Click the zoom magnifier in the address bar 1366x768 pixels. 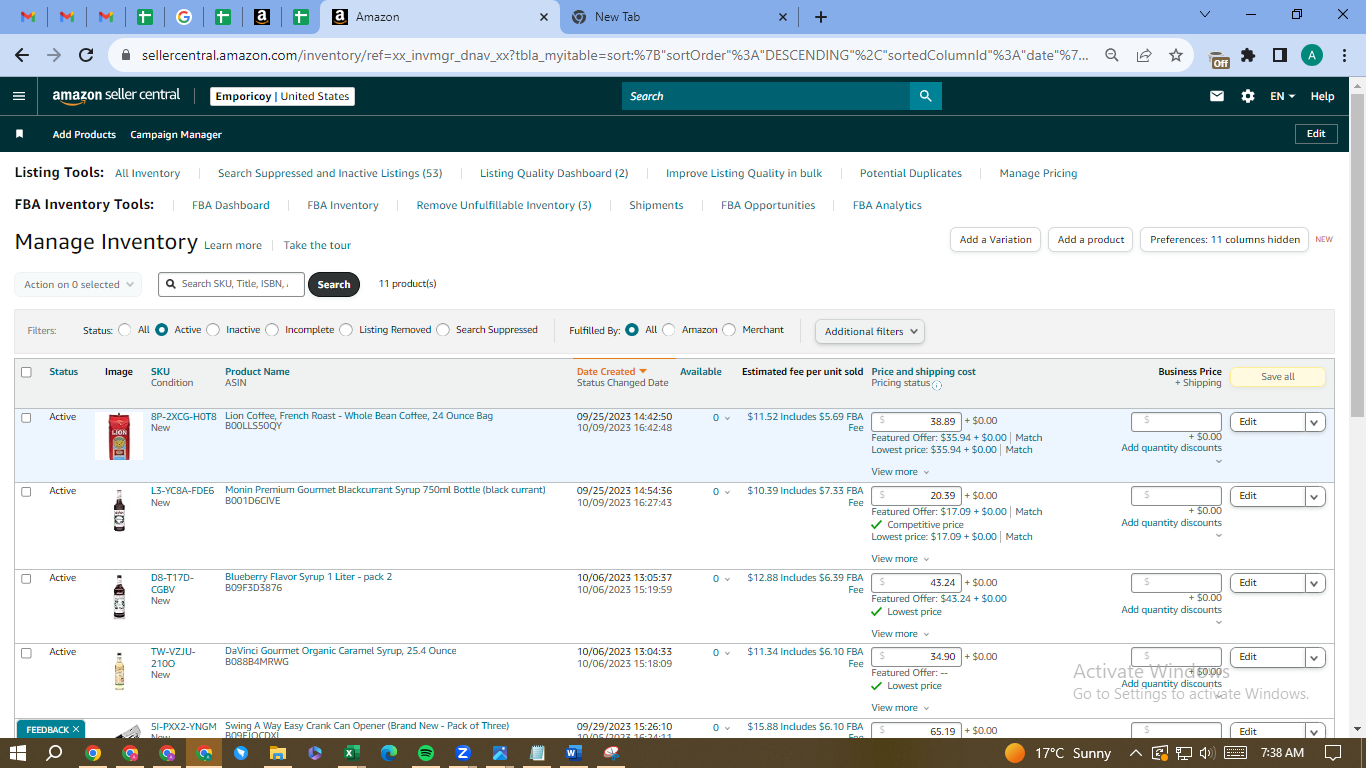click(1111, 56)
